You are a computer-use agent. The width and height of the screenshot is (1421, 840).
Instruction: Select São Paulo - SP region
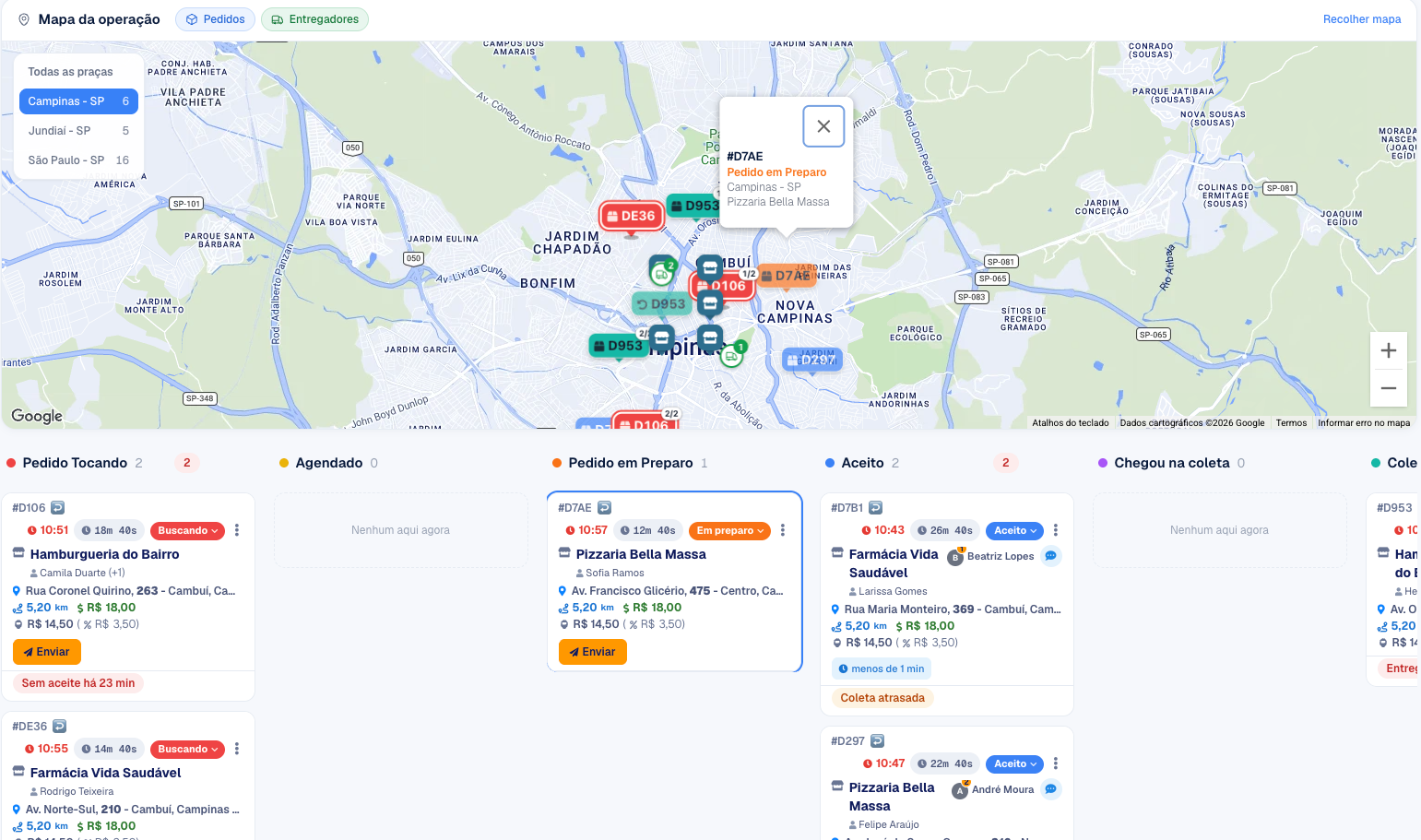point(79,160)
